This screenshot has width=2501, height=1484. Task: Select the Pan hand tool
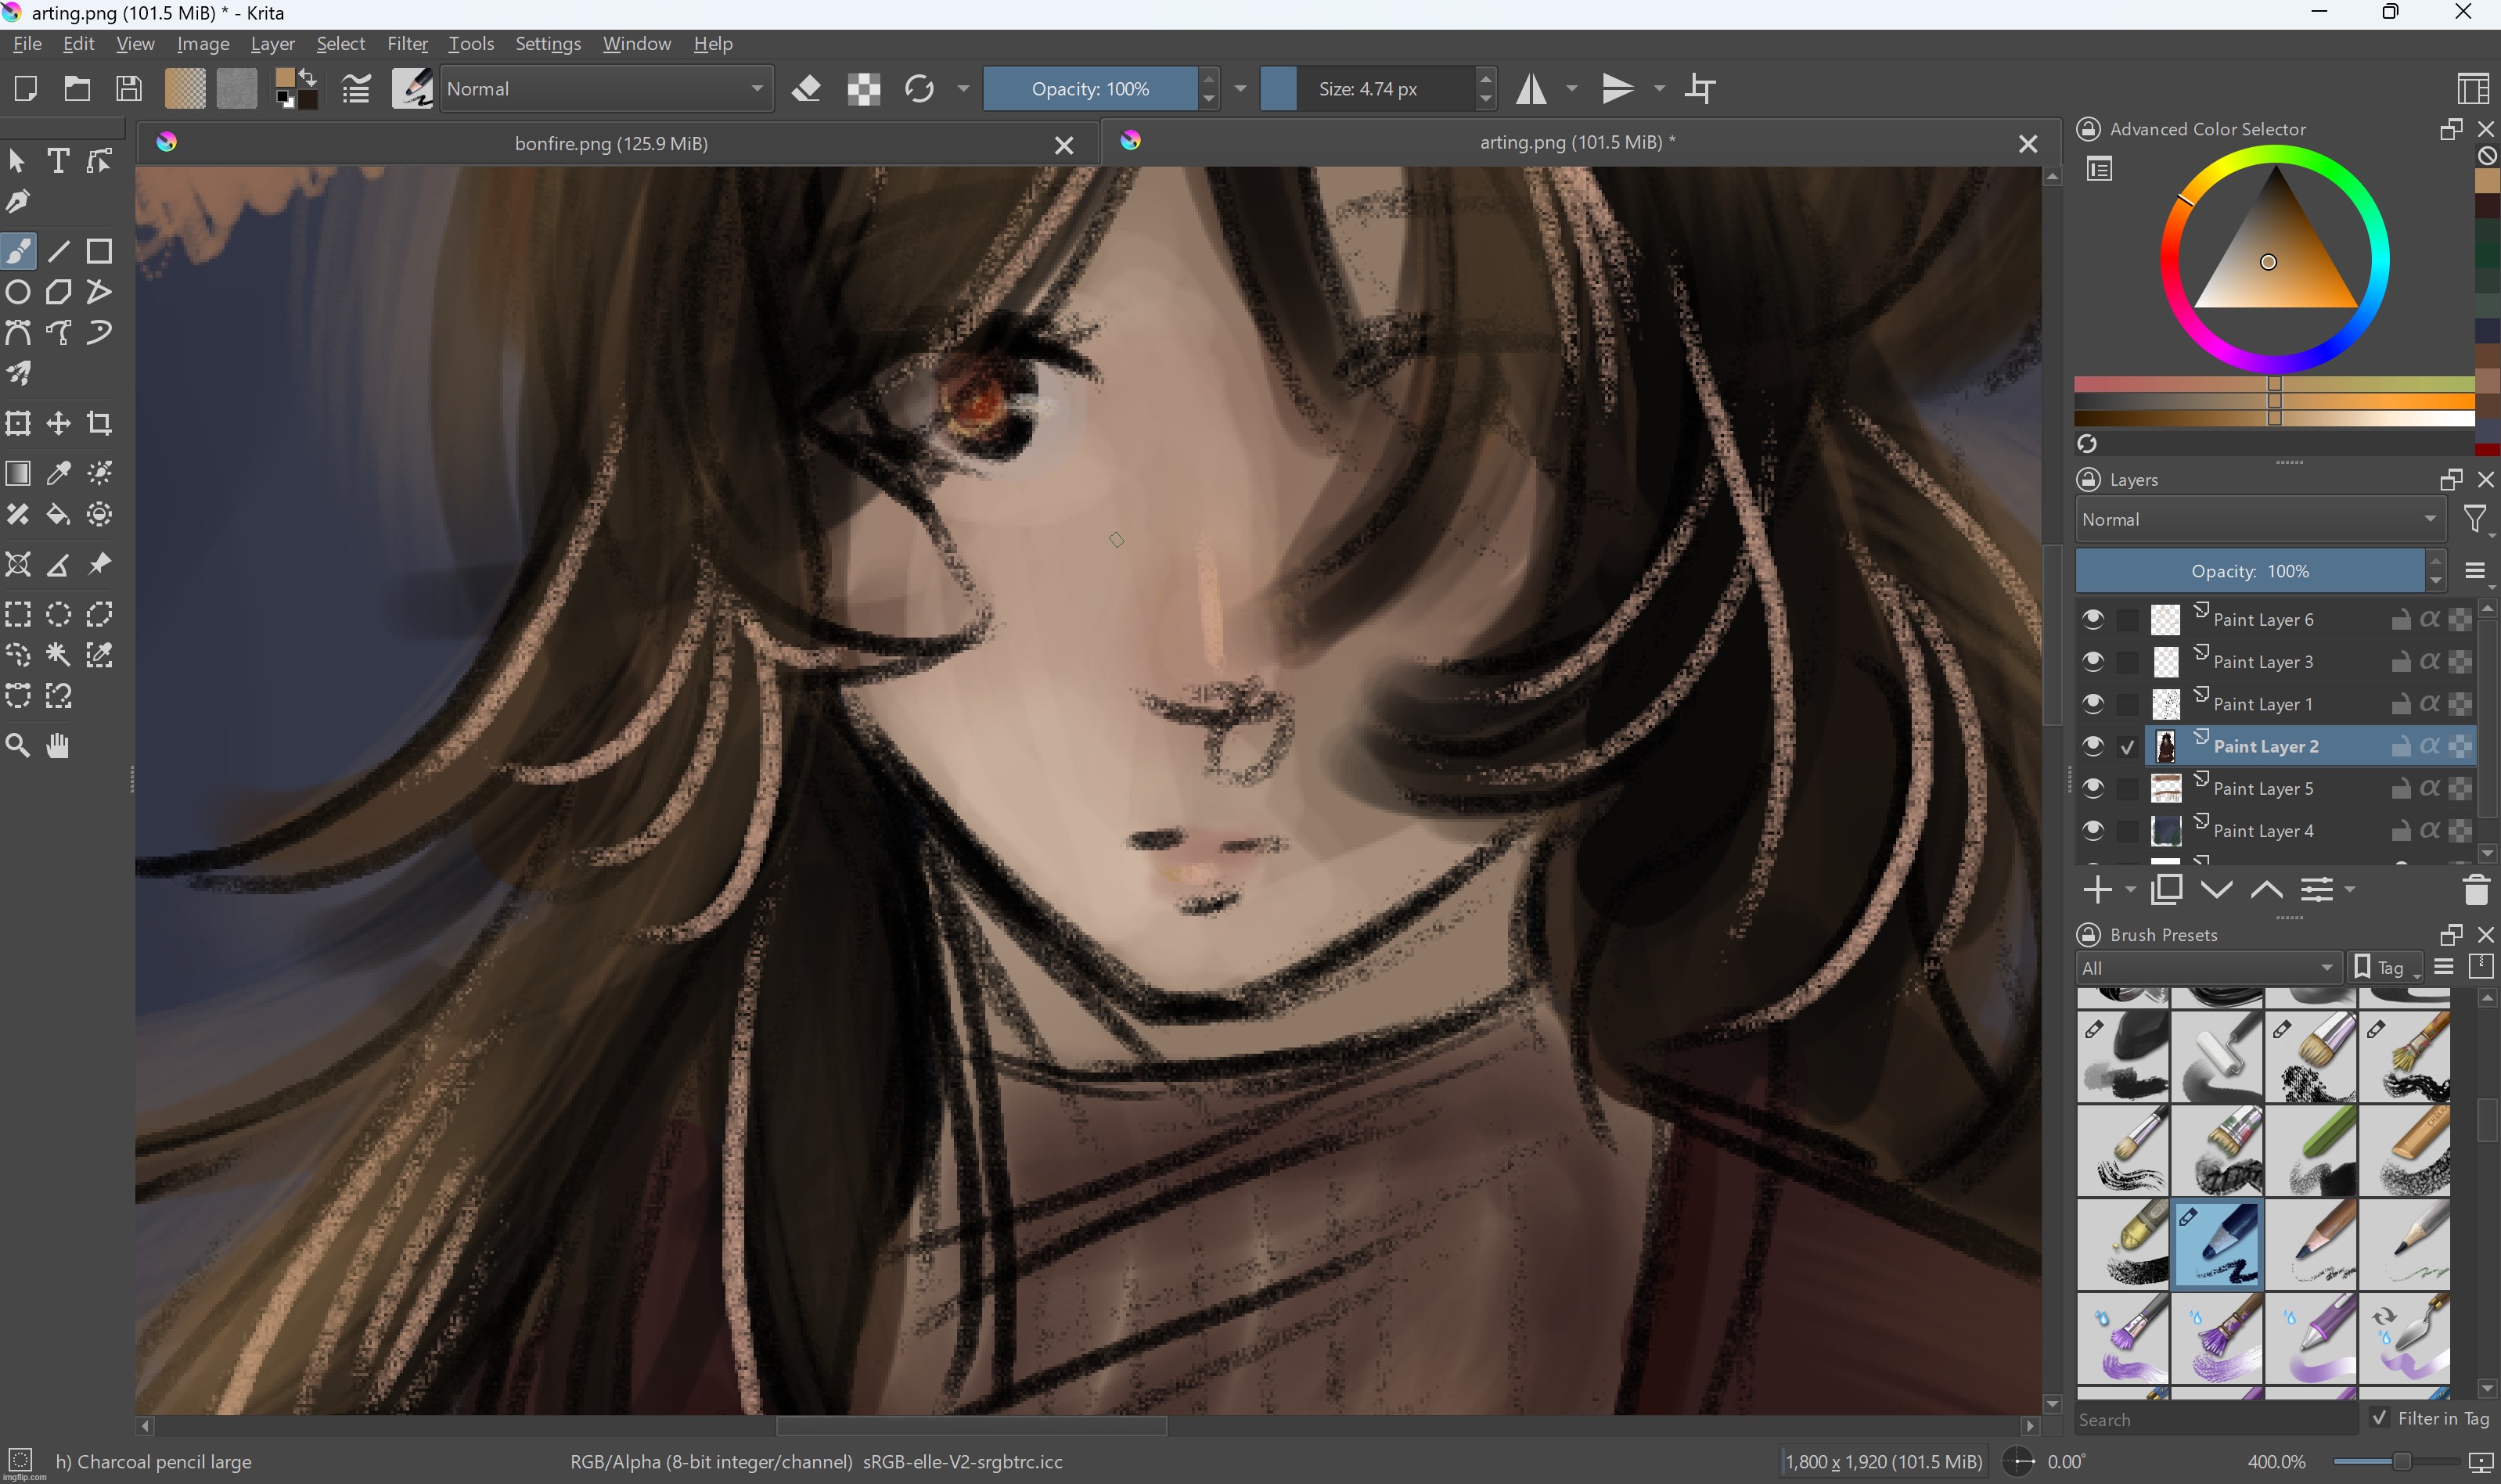58,746
